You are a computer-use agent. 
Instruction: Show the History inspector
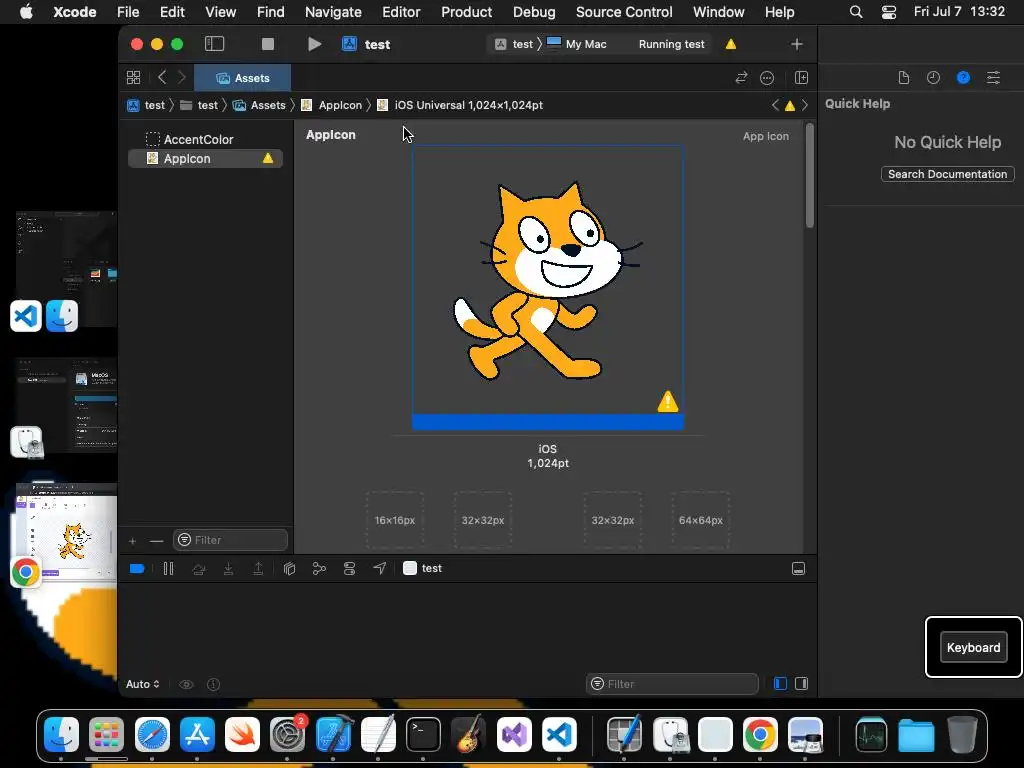click(933, 78)
